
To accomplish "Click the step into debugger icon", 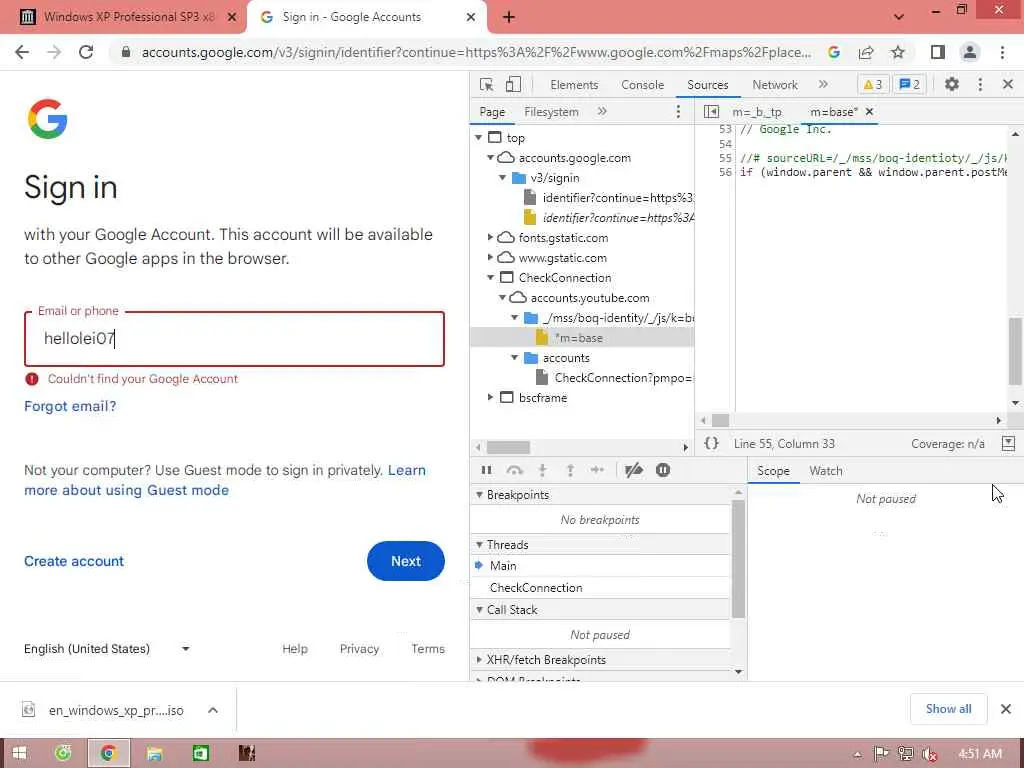I will 542,470.
